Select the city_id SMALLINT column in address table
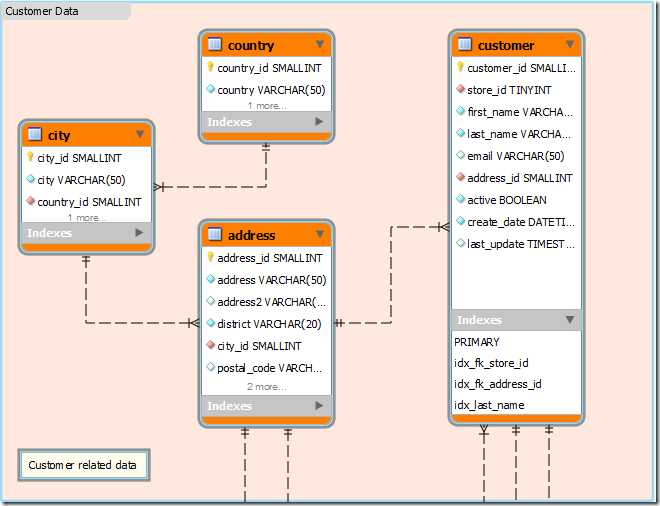This screenshot has height=506, width=660. [266, 346]
